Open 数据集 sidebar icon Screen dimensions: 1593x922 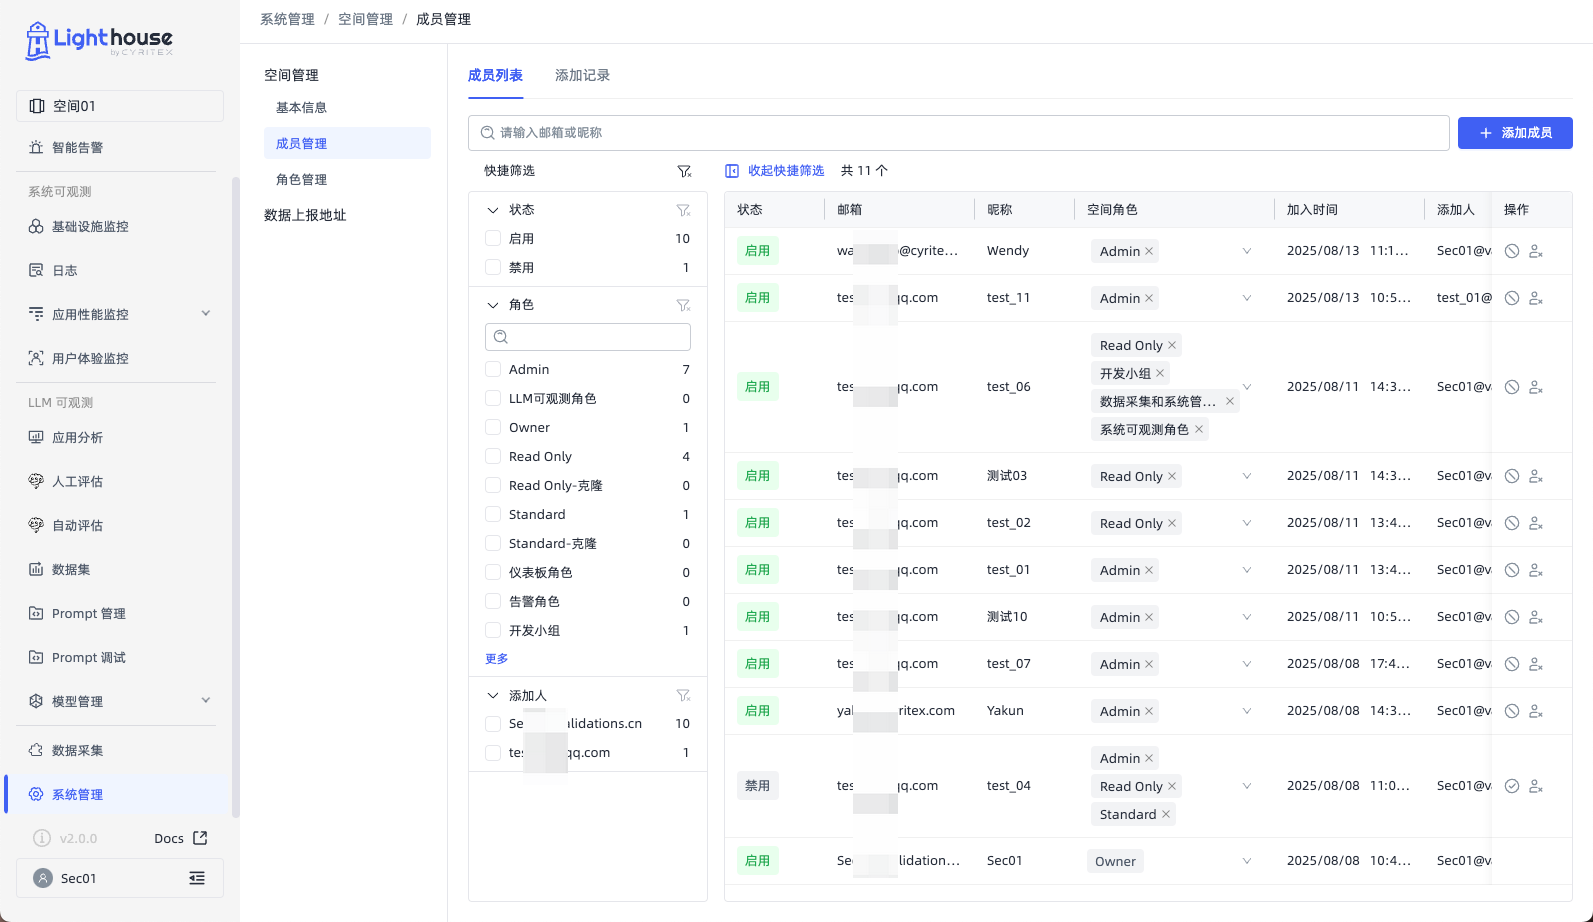click(x=36, y=569)
